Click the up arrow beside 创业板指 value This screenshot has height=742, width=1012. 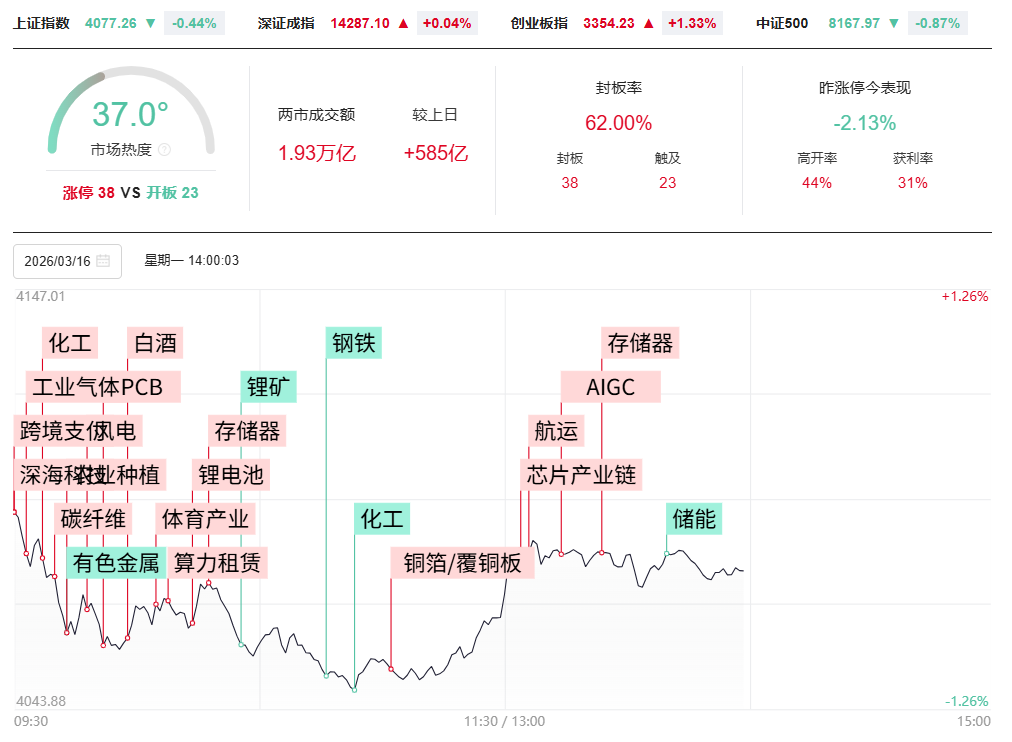(x=648, y=23)
